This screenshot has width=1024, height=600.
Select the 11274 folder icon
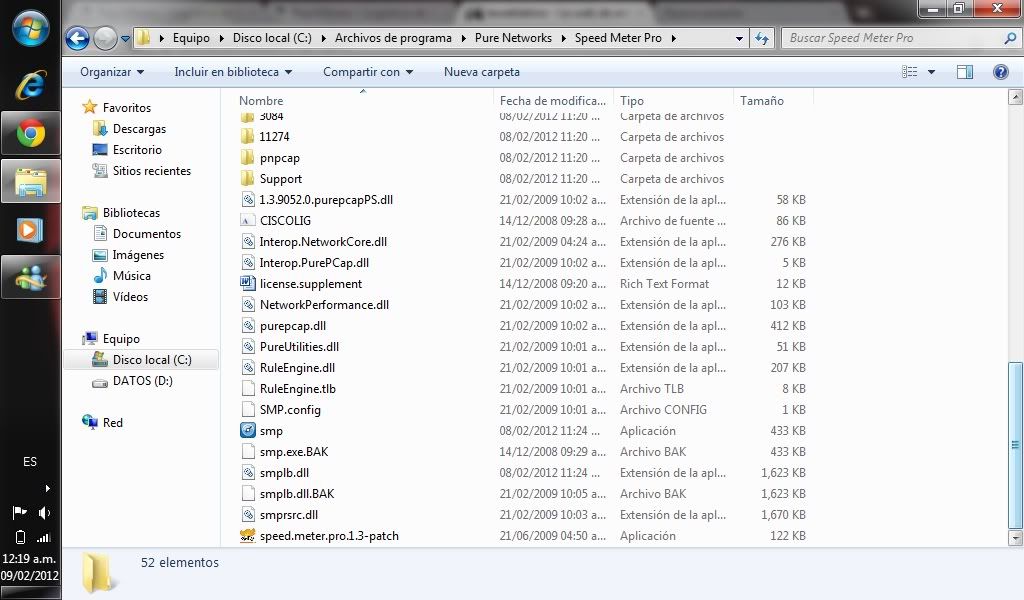tap(248, 136)
